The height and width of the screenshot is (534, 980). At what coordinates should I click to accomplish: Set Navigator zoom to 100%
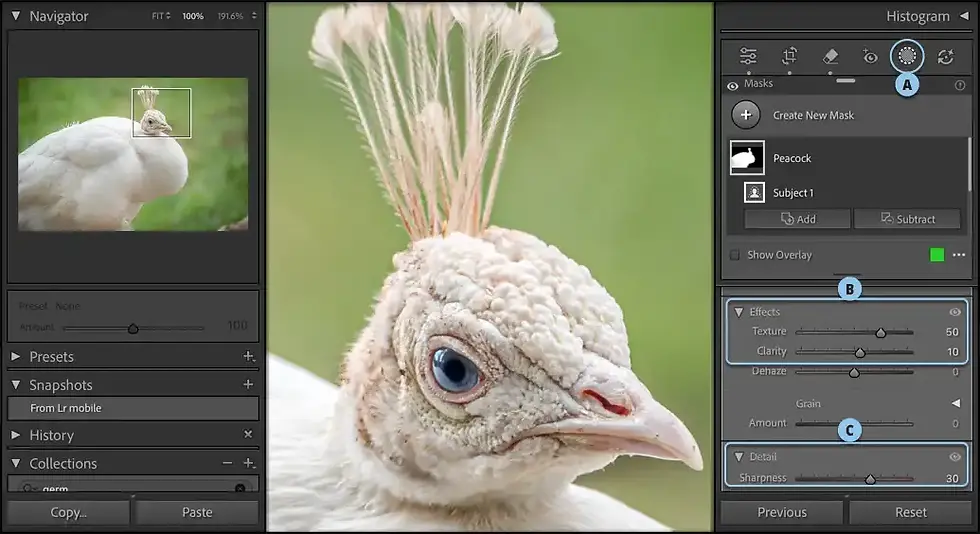click(x=193, y=16)
